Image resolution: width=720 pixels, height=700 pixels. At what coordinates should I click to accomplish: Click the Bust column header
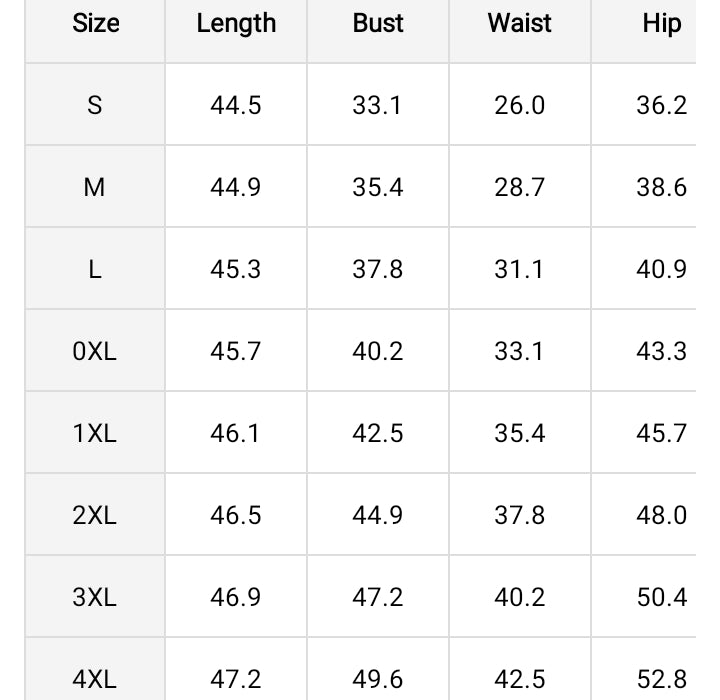[378, 24]
